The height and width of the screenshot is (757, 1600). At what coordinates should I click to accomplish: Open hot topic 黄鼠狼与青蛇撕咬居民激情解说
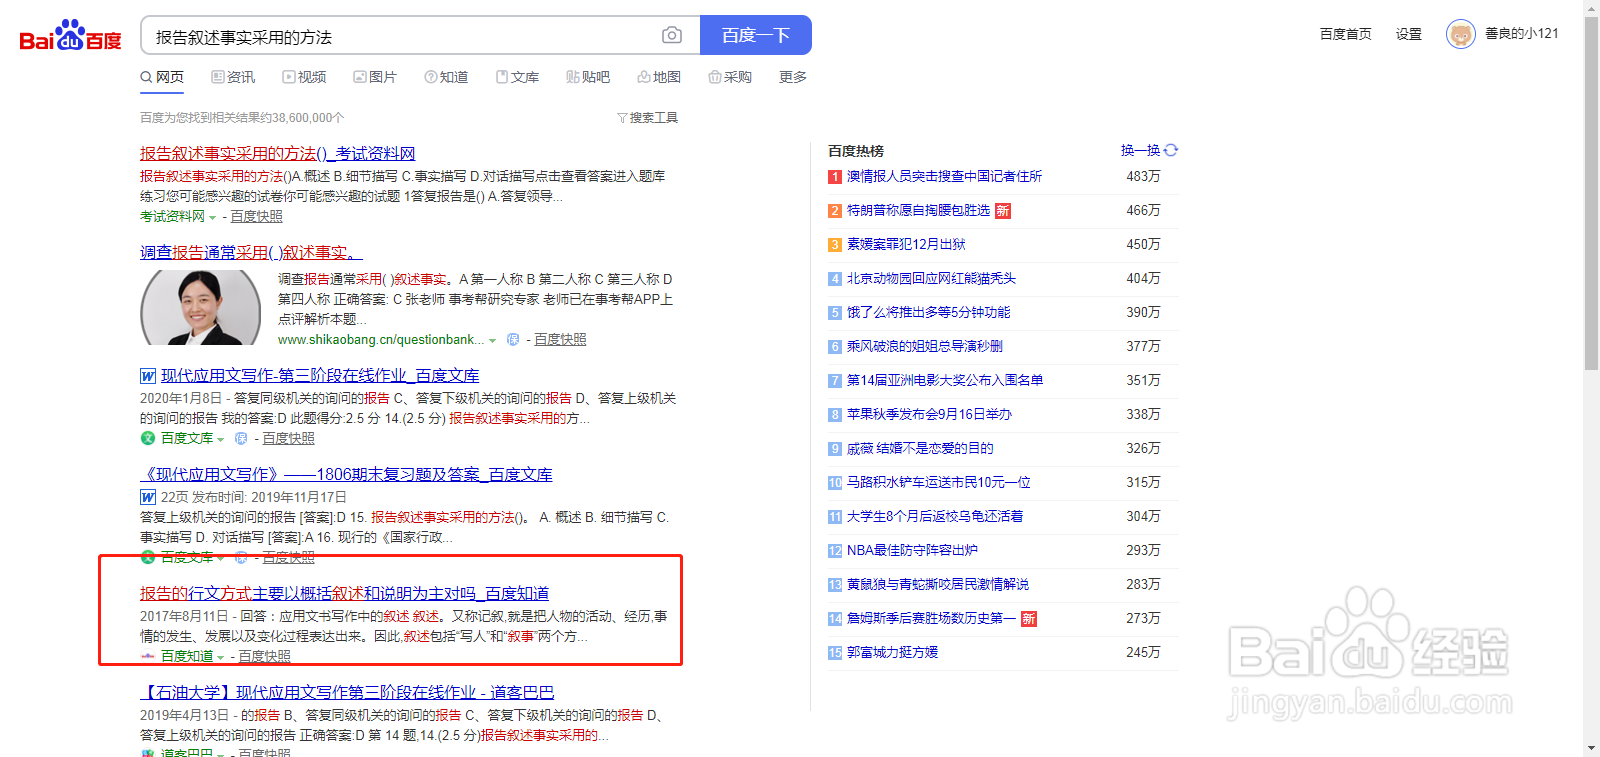(937, 584)
